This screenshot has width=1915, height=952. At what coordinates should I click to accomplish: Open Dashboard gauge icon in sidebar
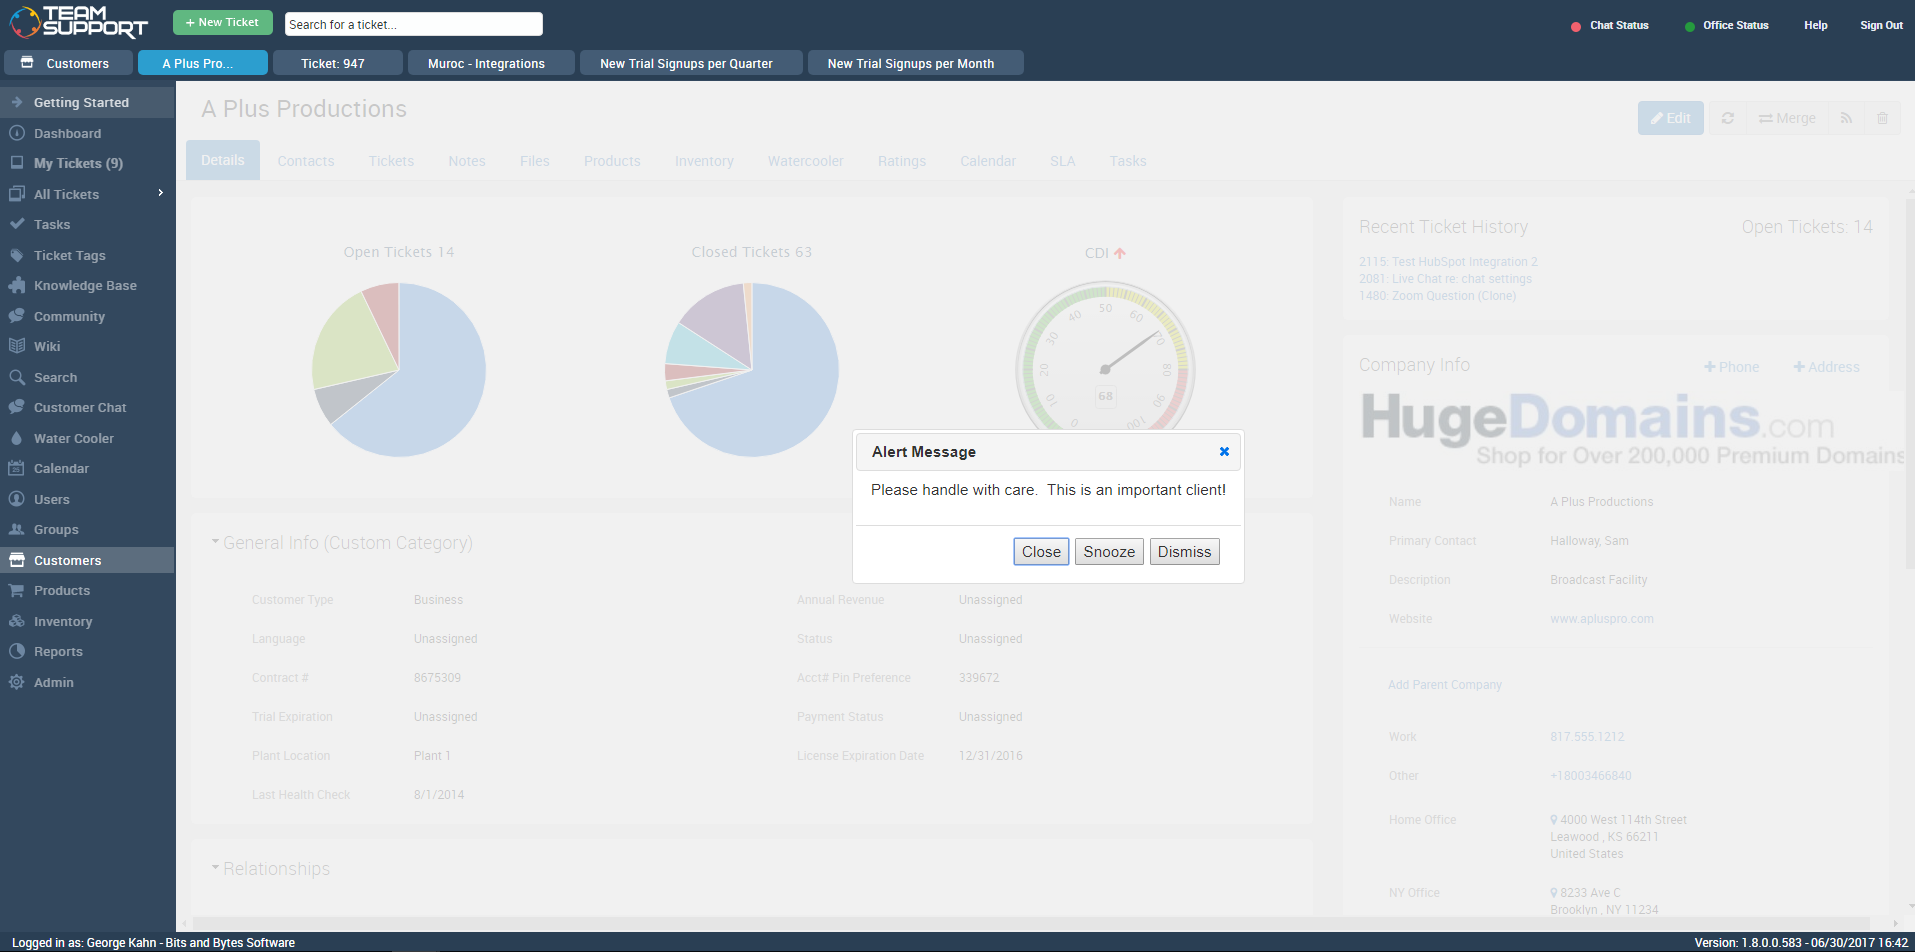(17, 133)
